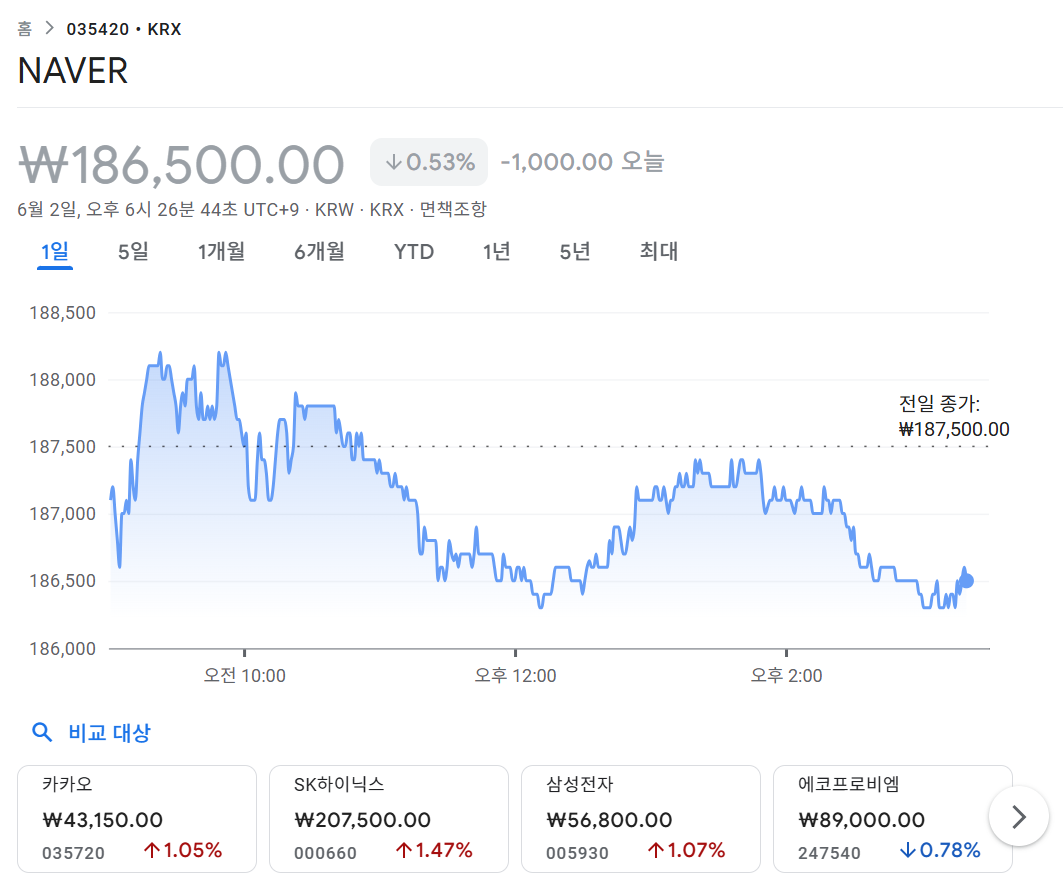Click the red up arrow on the SK하이닉스 card
1063x896 pixels.
[x=404, y=850]
